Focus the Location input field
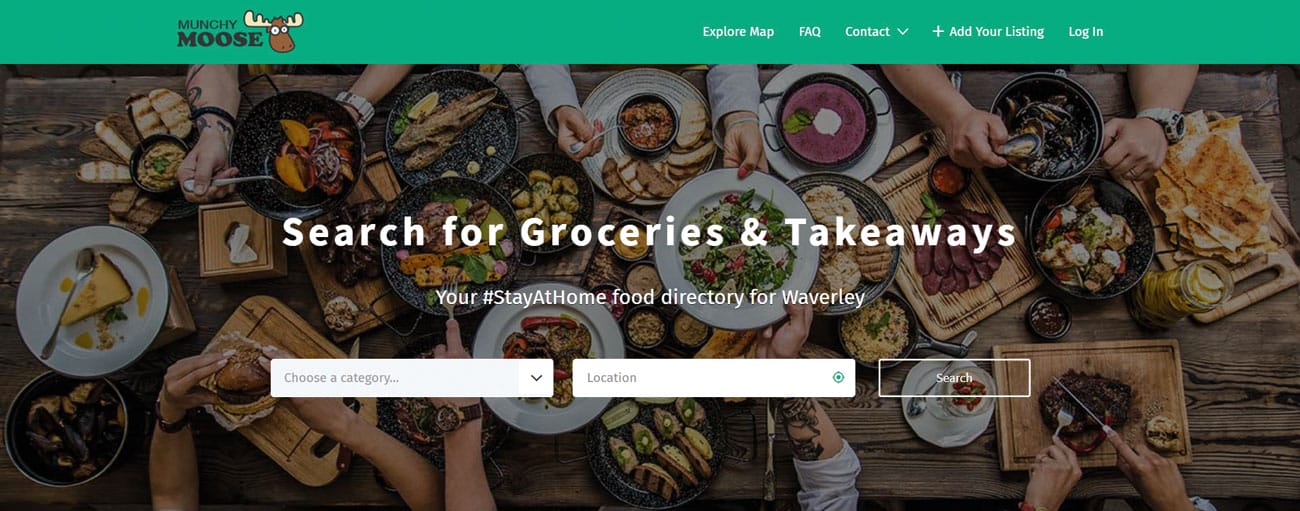Image resolution: width=1300 pixels, height=511 pixels. click(x=714, y=378)
